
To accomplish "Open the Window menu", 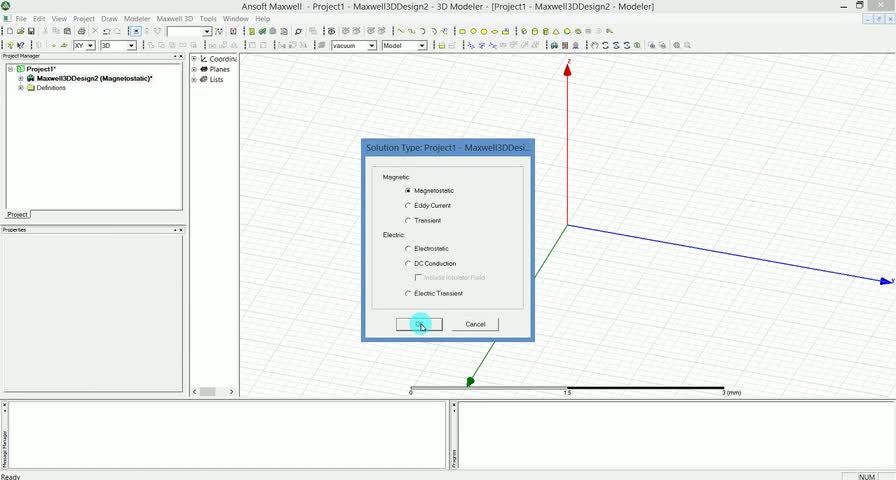I will [235, 19].
